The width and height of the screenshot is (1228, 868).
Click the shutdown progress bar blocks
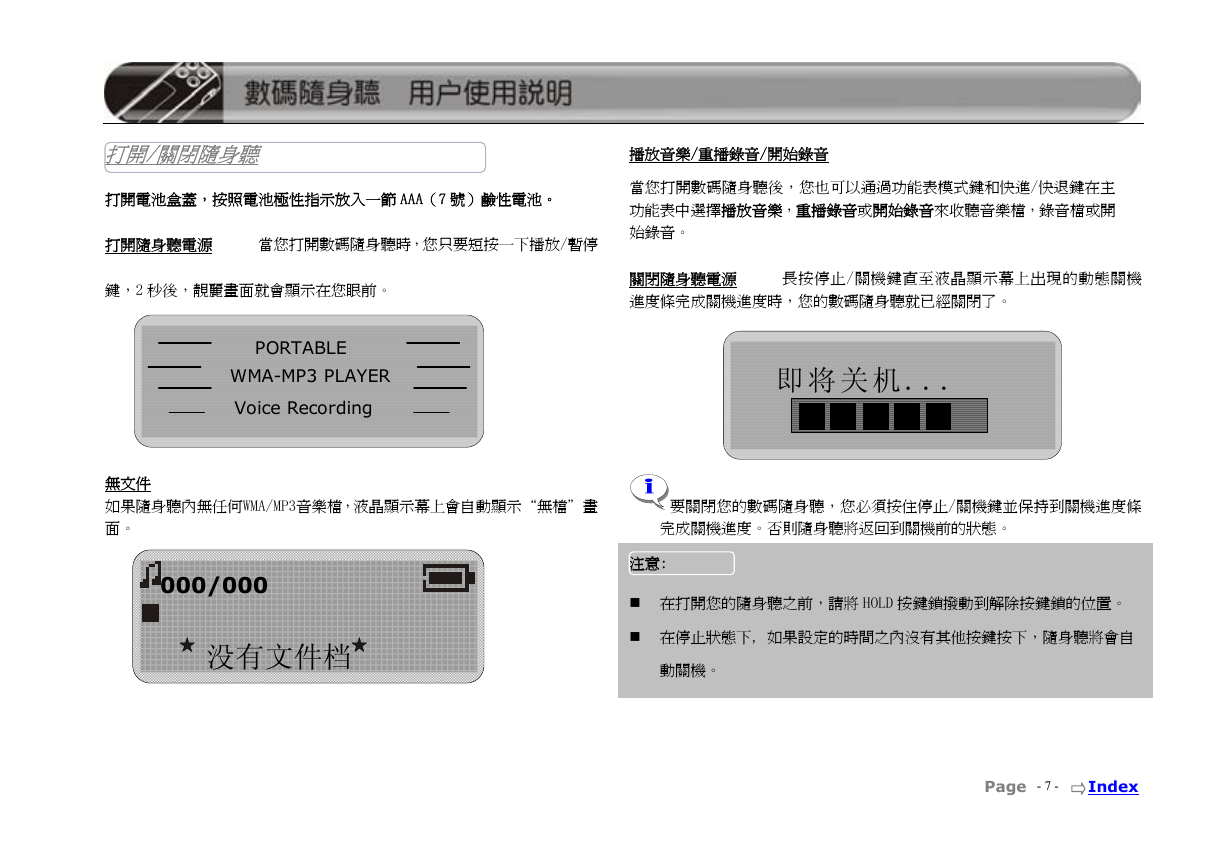click(889, 415)
